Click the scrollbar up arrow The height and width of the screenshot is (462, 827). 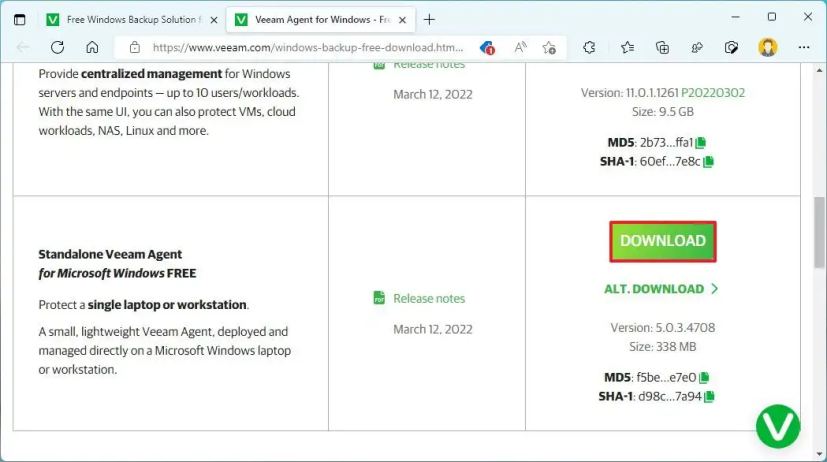click(819, 70)
